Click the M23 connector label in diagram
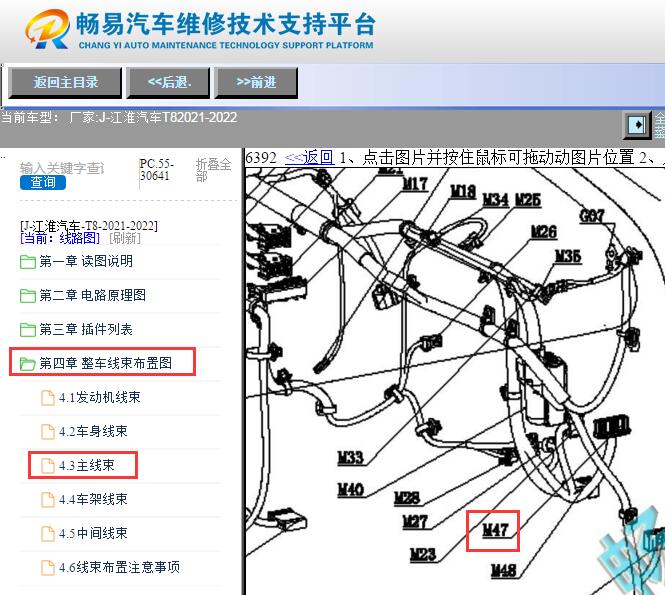Screen dimensions: 665x595 [423, 554]
